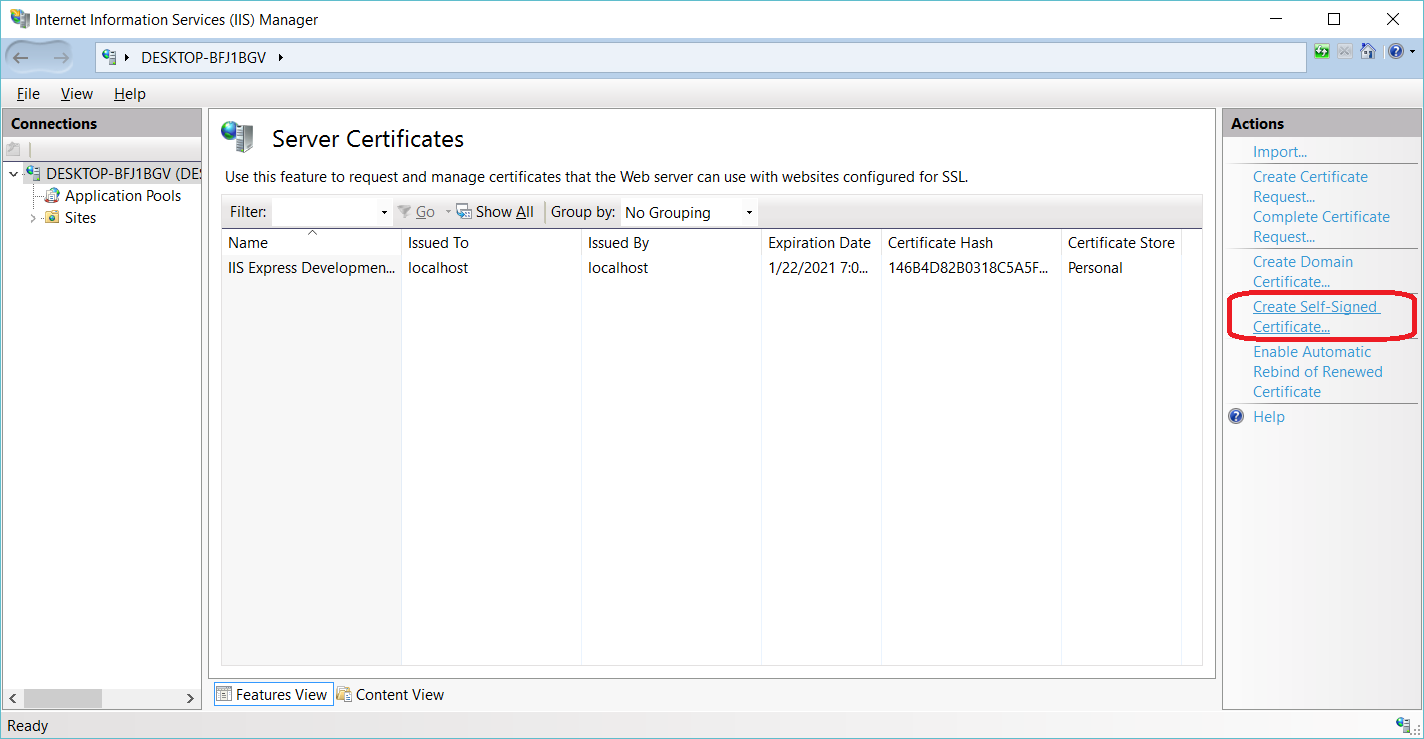Click the blue Help icon in the top toolbar
This screenshot has height=739, width=1424.
(x=1395, y=51)
